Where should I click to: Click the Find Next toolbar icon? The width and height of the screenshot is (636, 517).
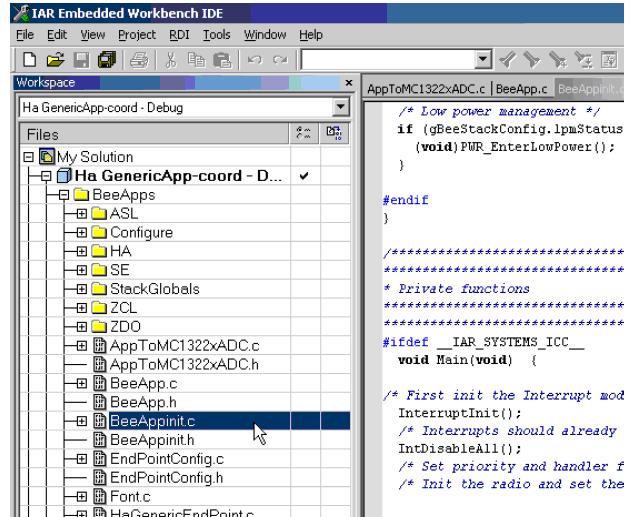pos(532,60)
